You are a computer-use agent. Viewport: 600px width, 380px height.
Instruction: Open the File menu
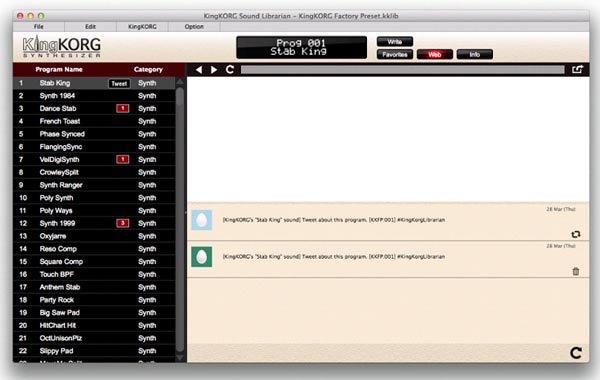pos(39,26)
